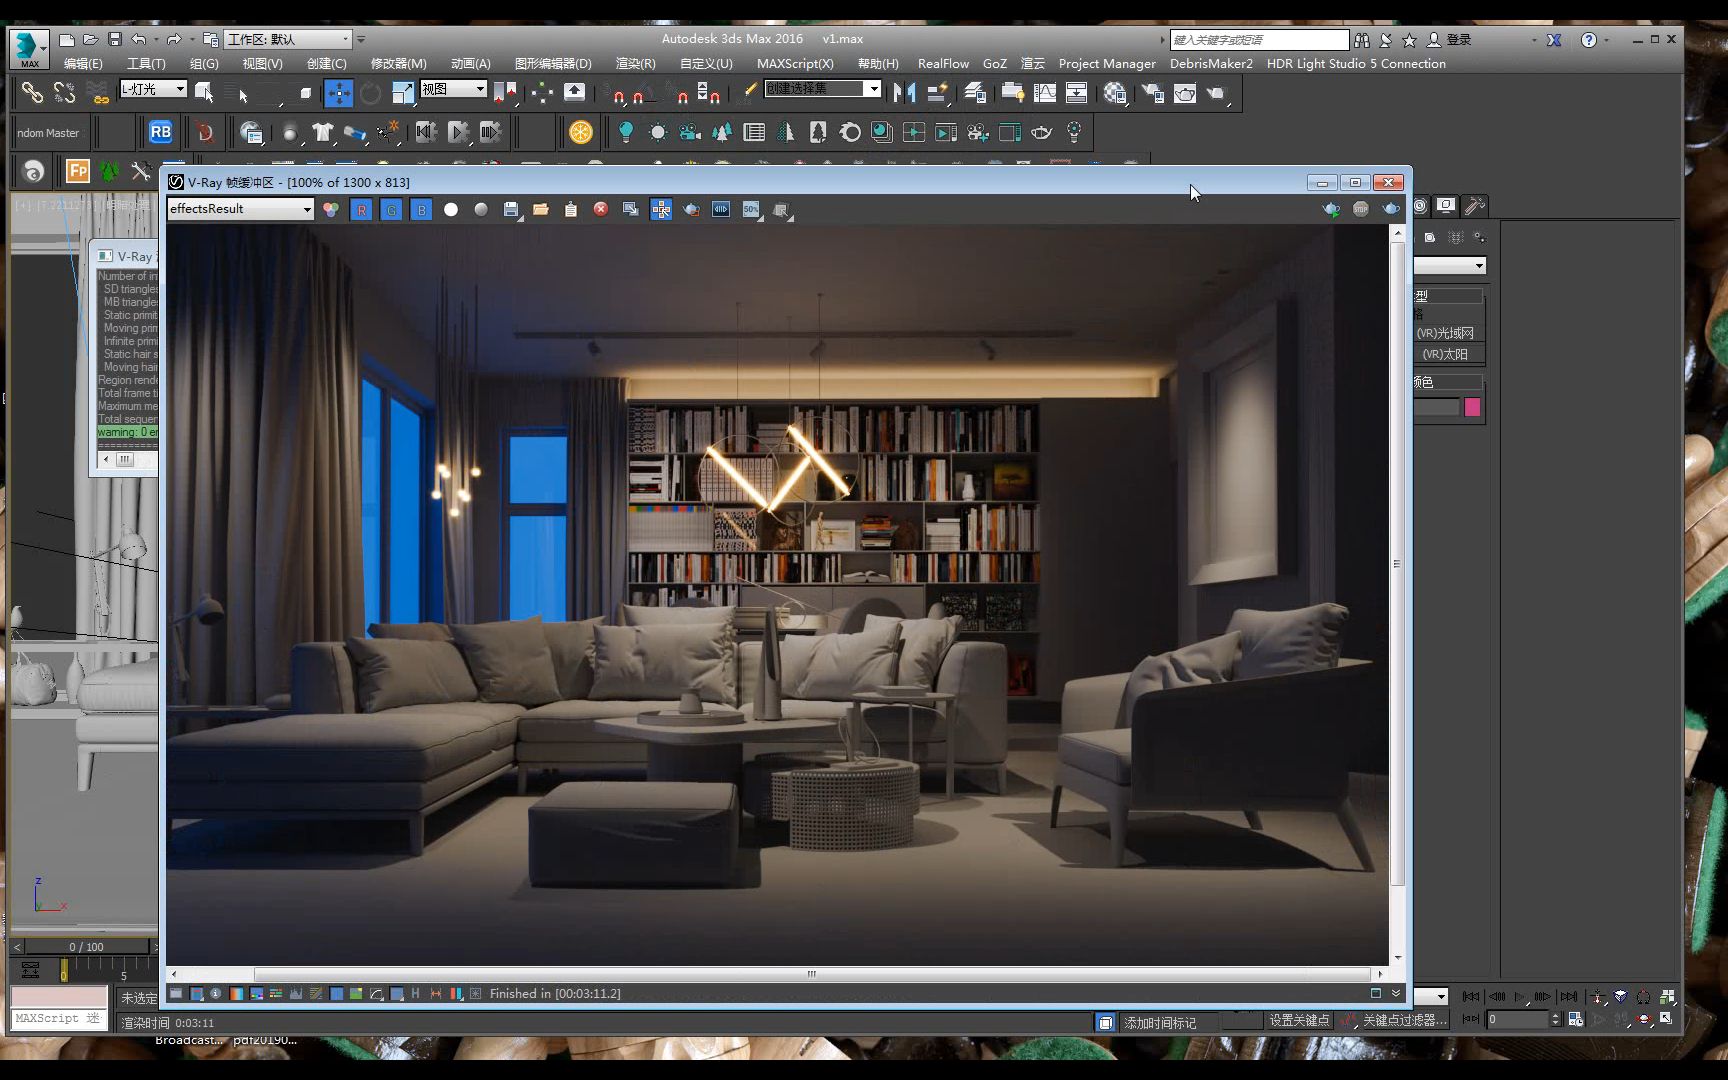1728x1080 pixels.
Task: Click the pink color swatch in command panel
Action: pos(1472,407)
